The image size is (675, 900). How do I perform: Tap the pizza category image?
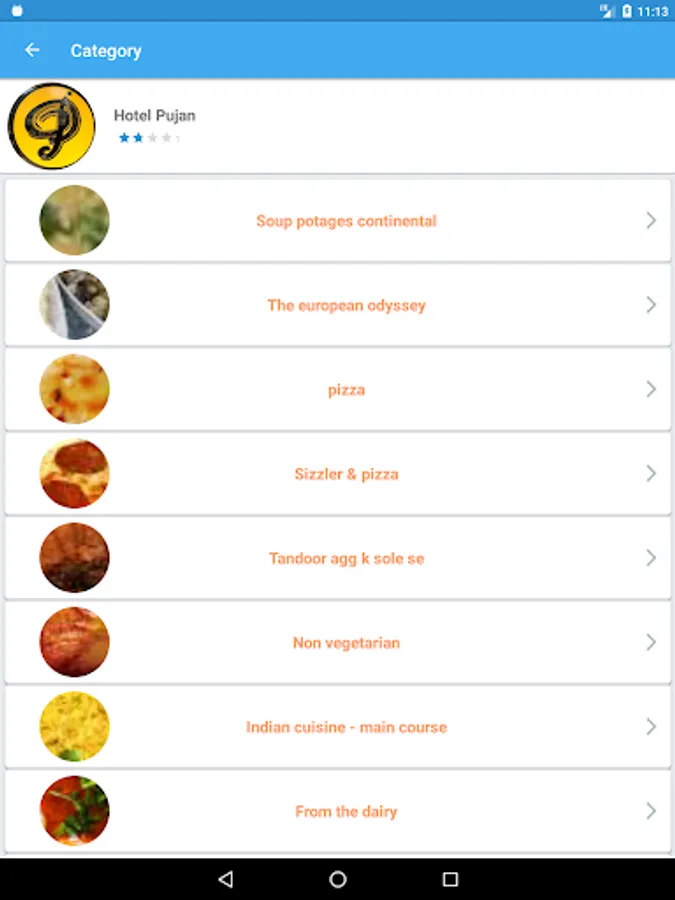point(74,389)
